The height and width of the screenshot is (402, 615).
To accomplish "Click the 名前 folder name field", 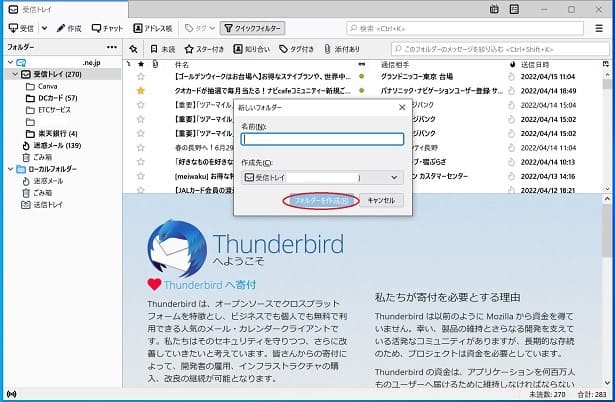I will (322, 139).
